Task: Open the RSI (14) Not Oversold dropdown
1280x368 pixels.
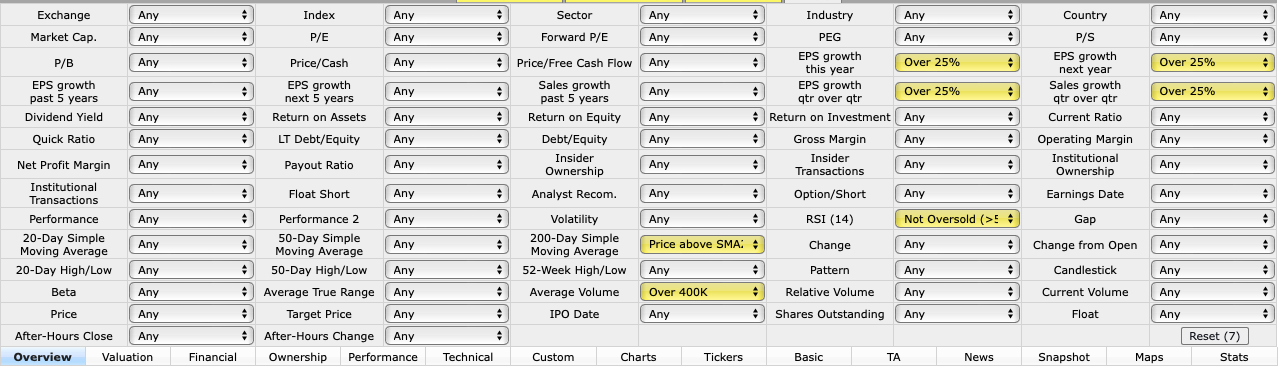Action: (957, 218)
